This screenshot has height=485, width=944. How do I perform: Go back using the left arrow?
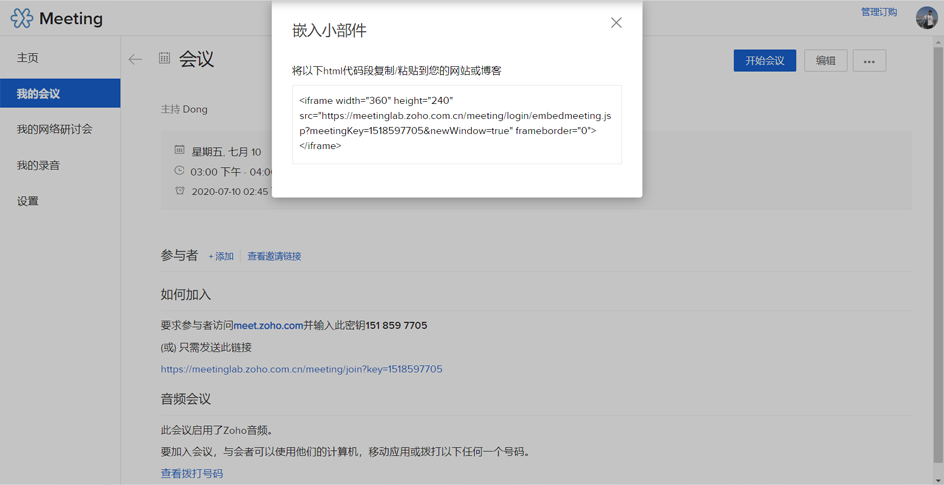tap(135, 60)
